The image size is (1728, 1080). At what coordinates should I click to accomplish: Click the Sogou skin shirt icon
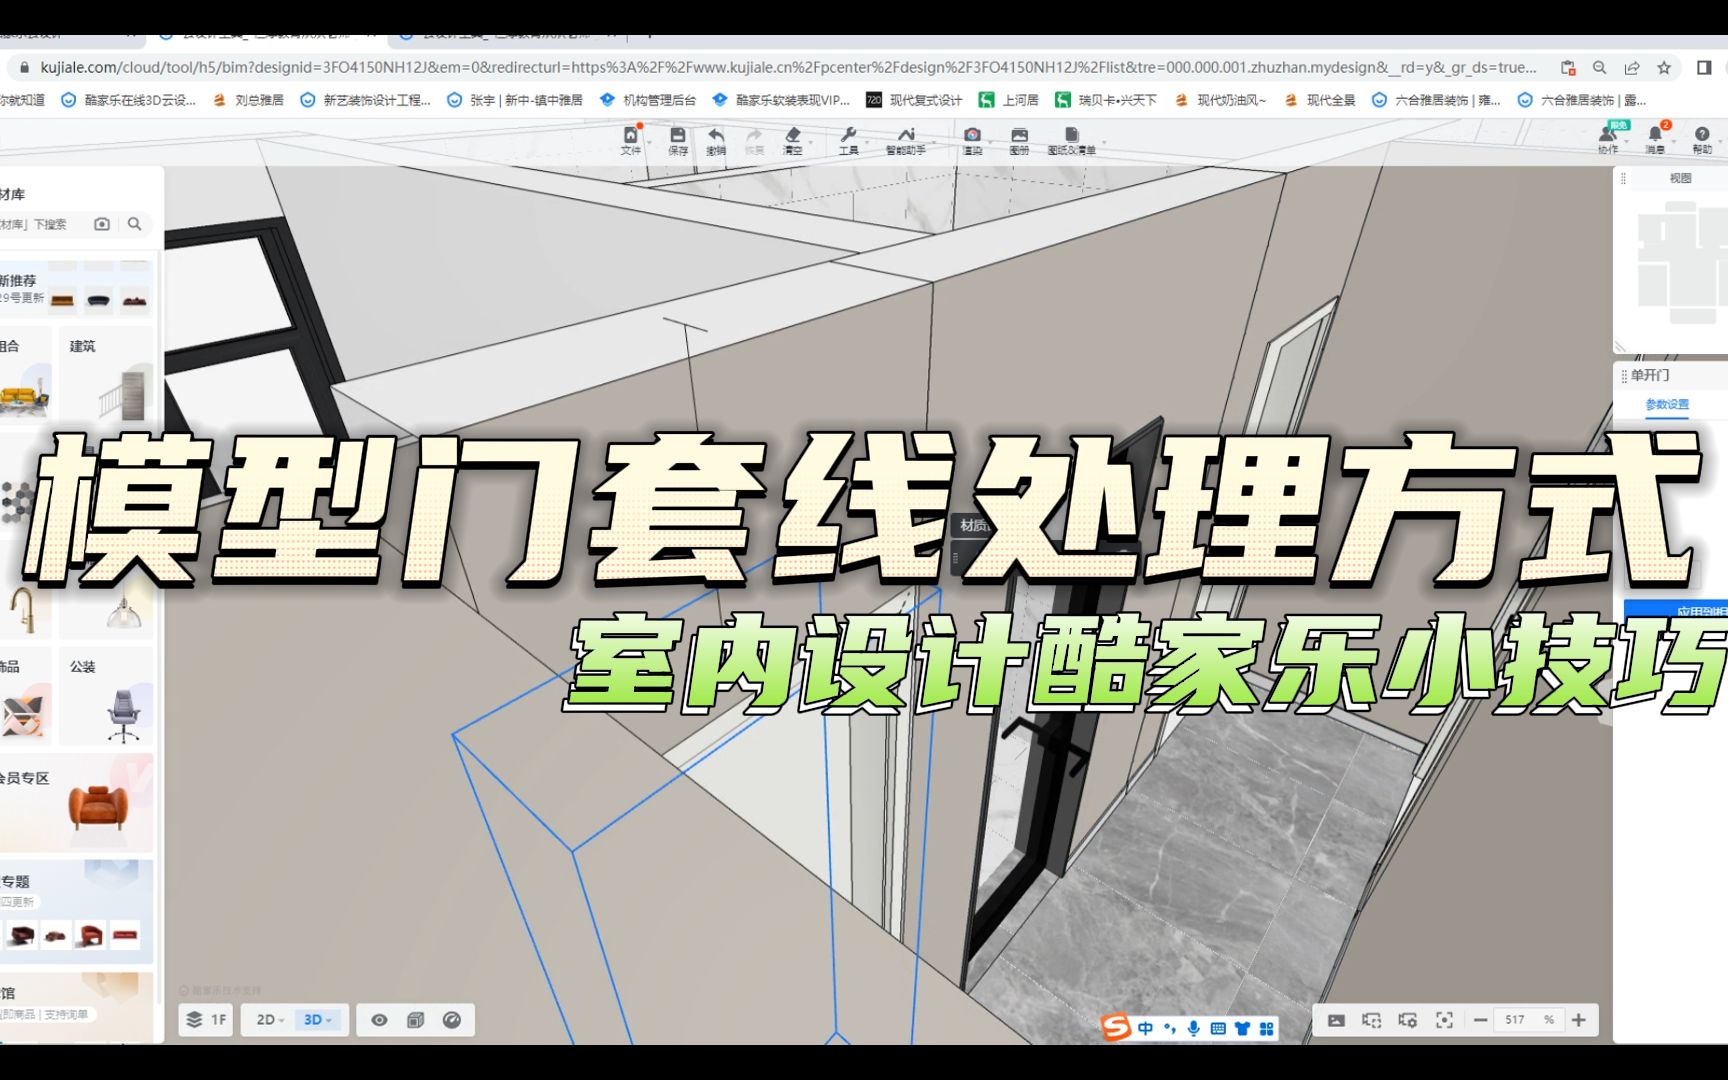pos(1242,1028)
